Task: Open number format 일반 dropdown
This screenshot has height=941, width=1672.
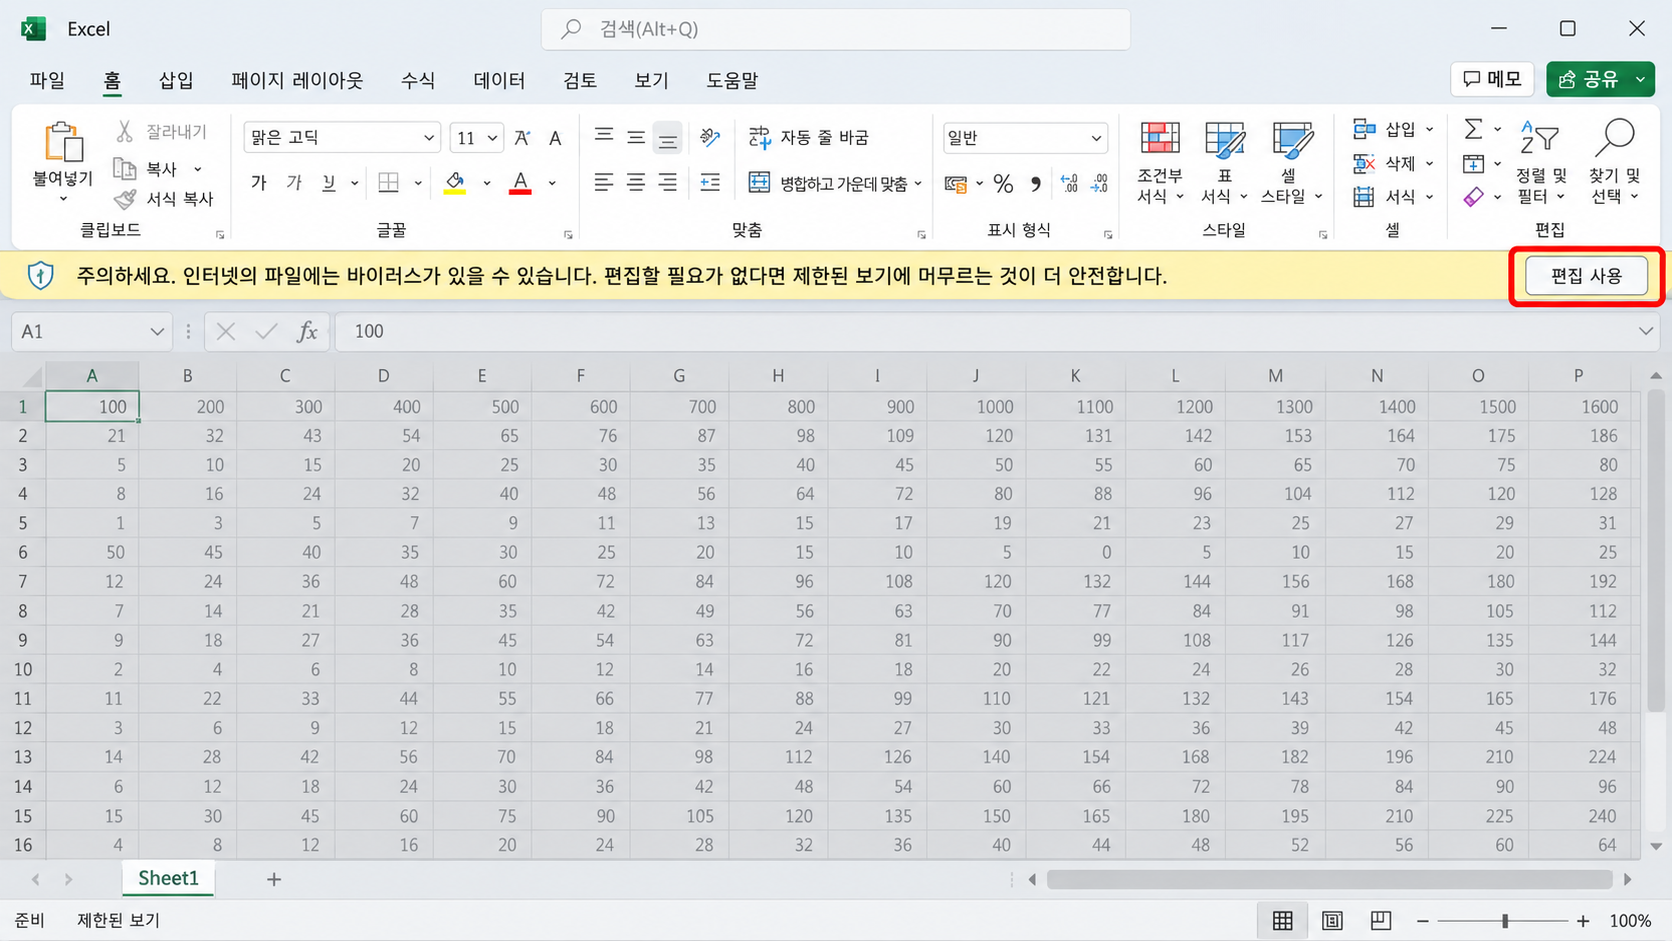Action: [x=1096, y=138]
